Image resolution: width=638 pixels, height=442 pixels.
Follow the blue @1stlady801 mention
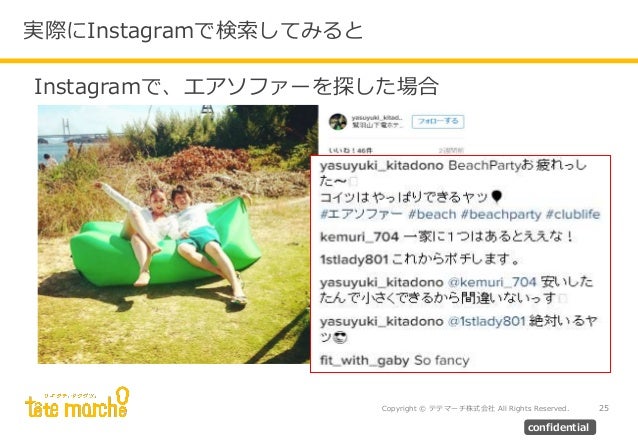pyautogui.click(x=487, y=321)
